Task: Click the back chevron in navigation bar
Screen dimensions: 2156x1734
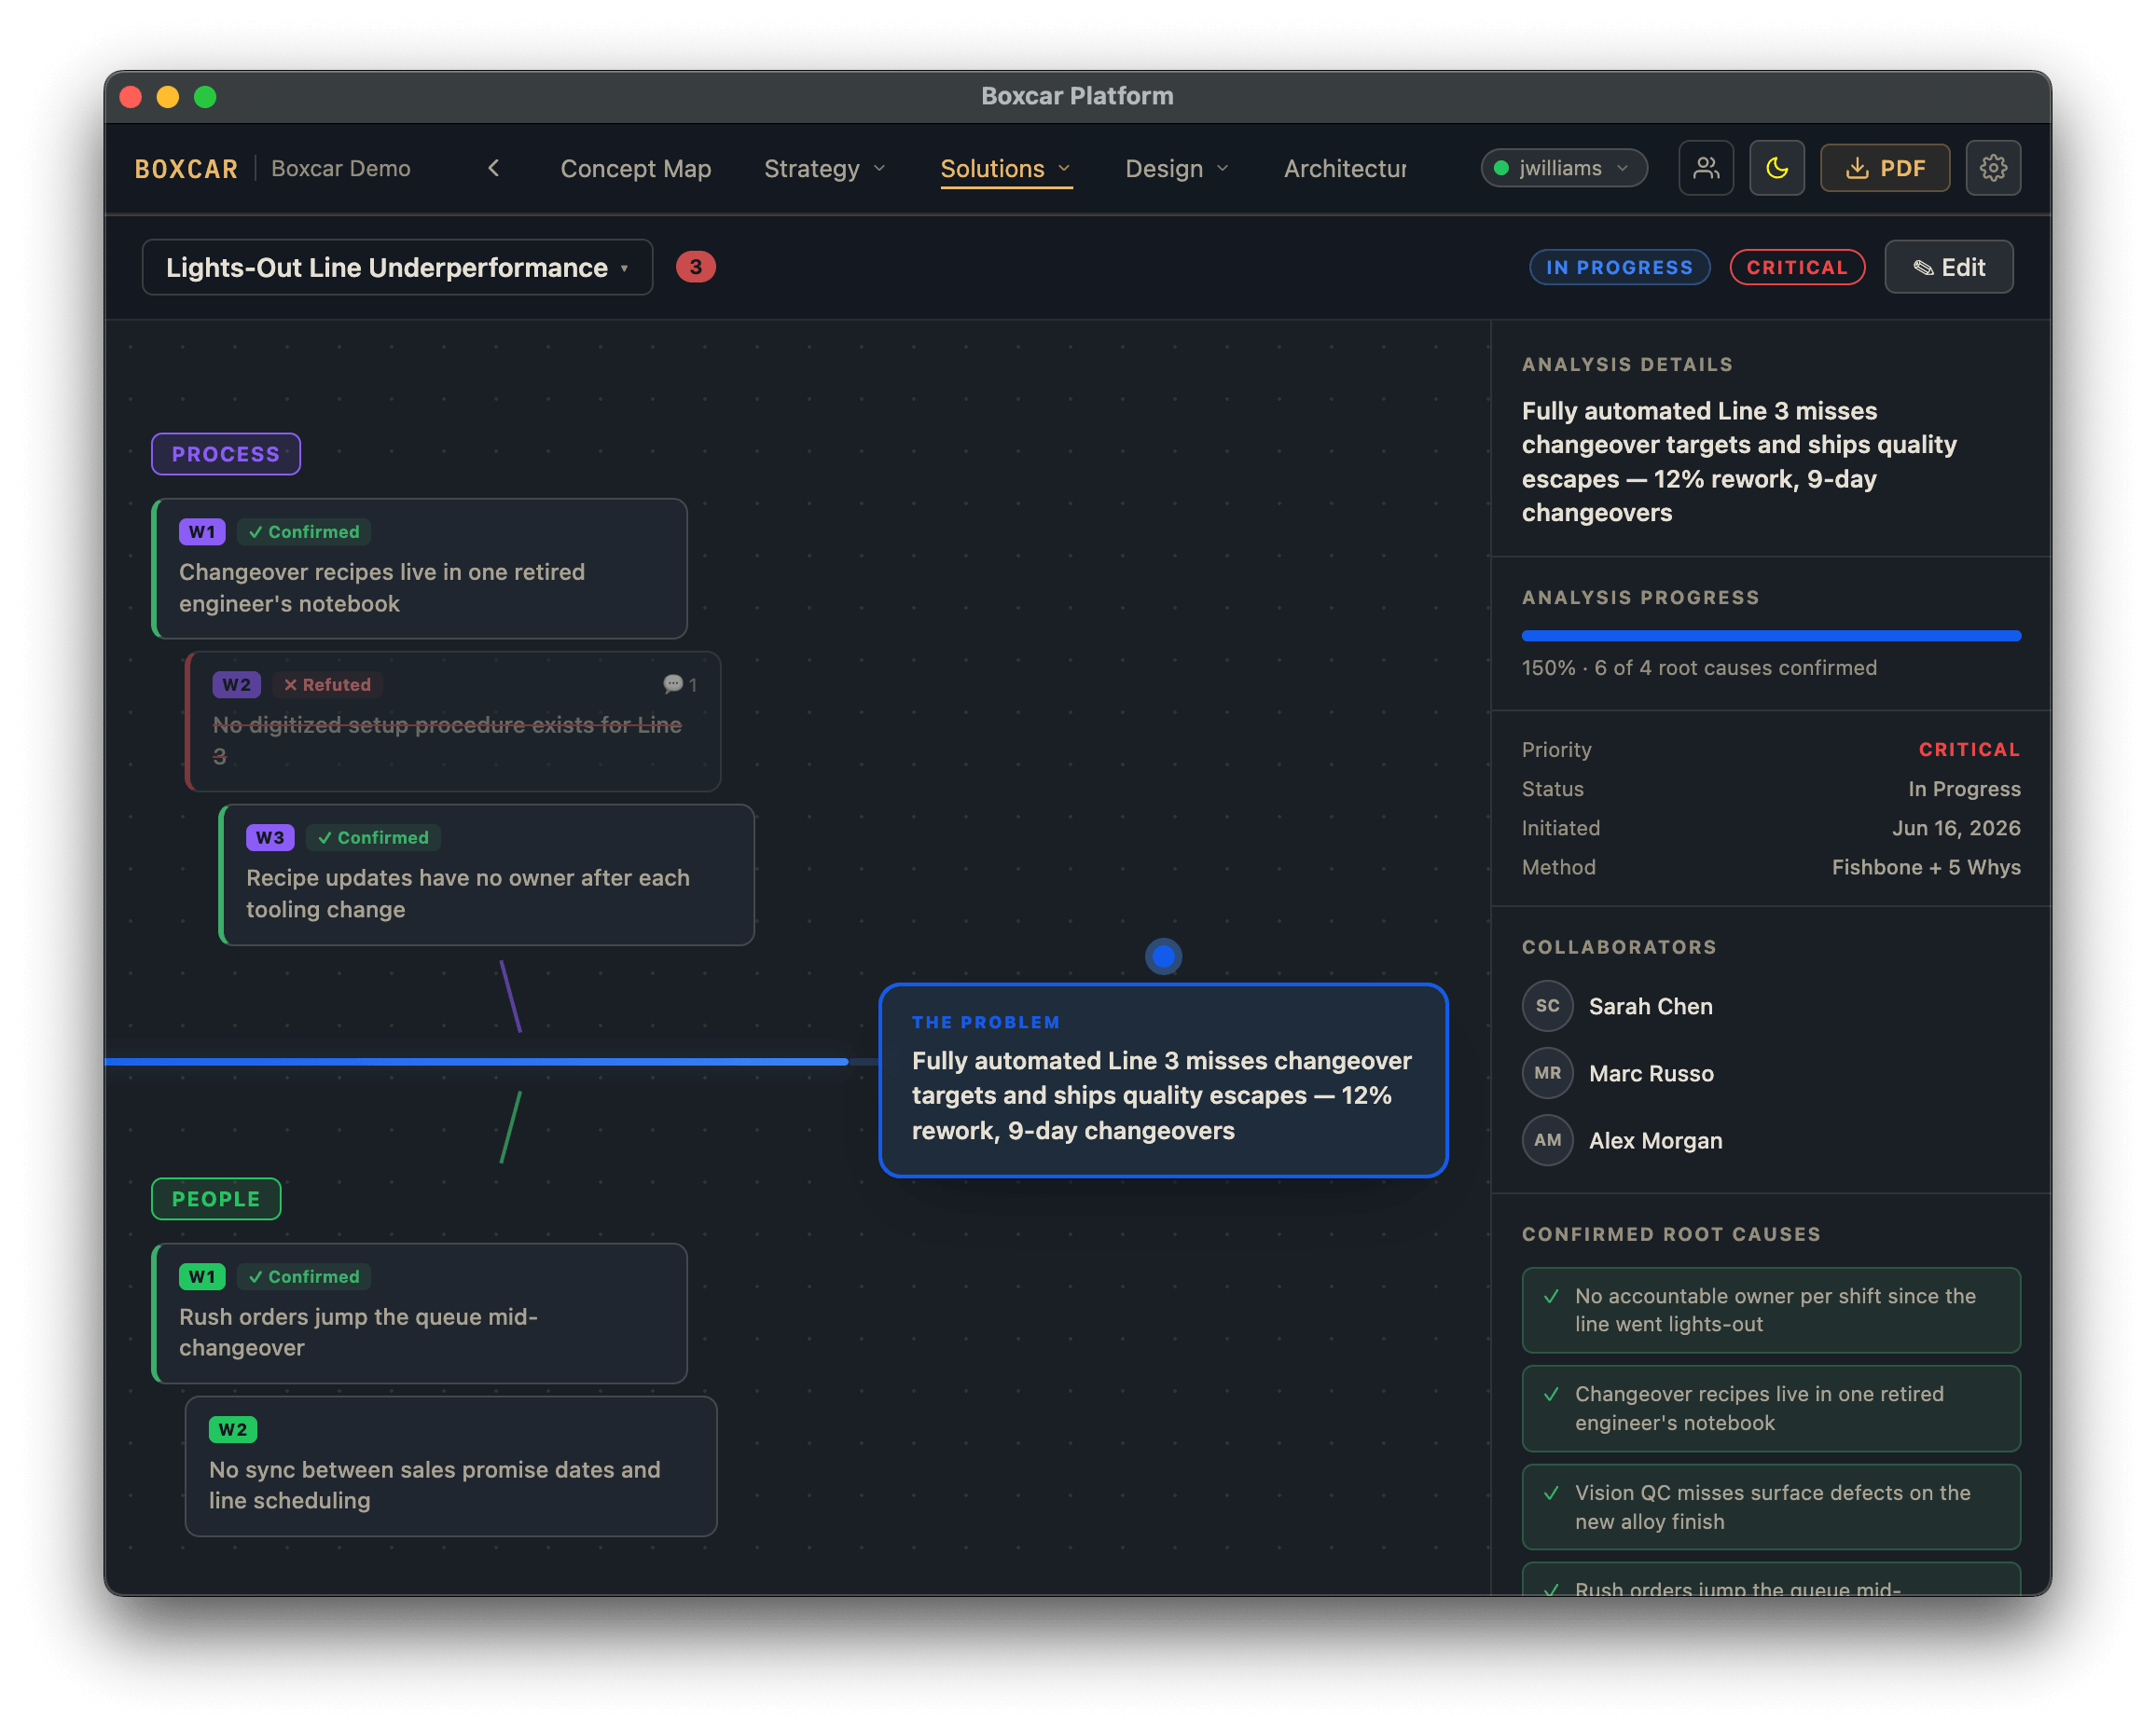Action: click(493, 168)
